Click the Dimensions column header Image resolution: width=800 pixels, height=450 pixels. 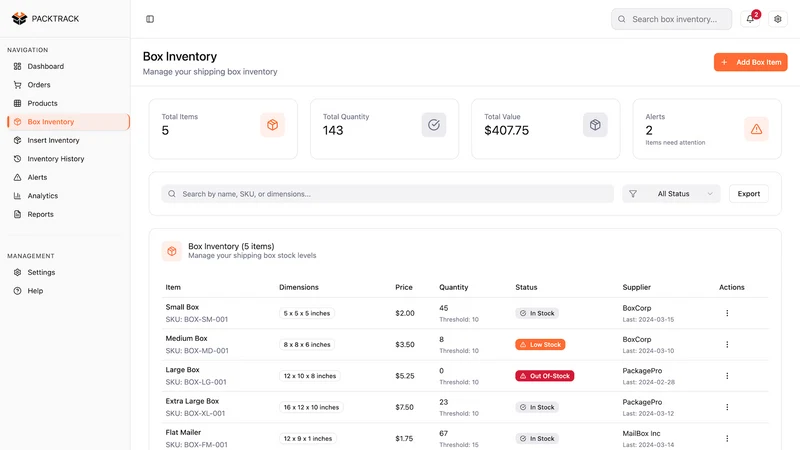[299, 287]
